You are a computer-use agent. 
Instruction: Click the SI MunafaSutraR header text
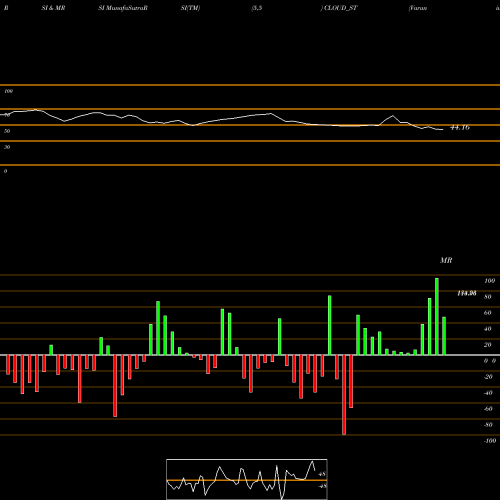coord(123,8)
